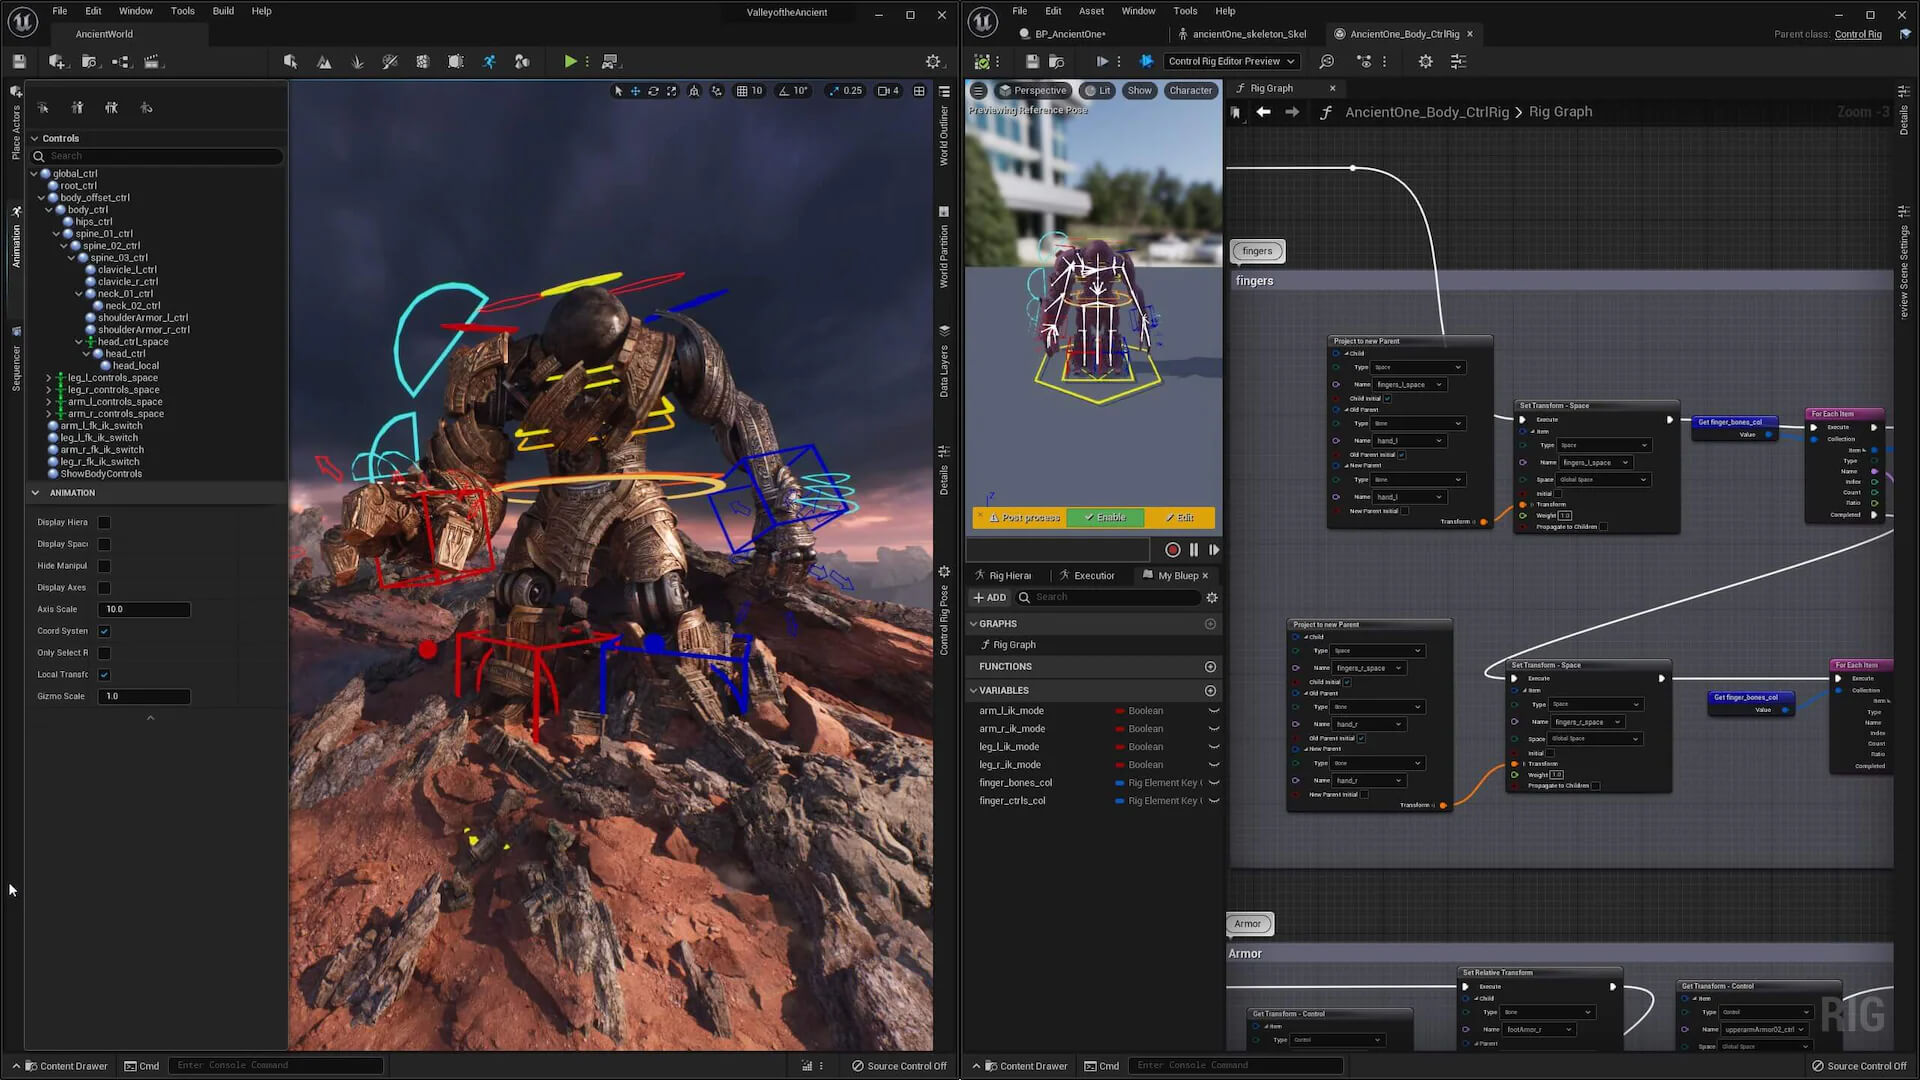Image resolution: width=1920 pixels, height=1080 pixels.
Task: Select the Landscape mode icon
Action: pos(324,62)
